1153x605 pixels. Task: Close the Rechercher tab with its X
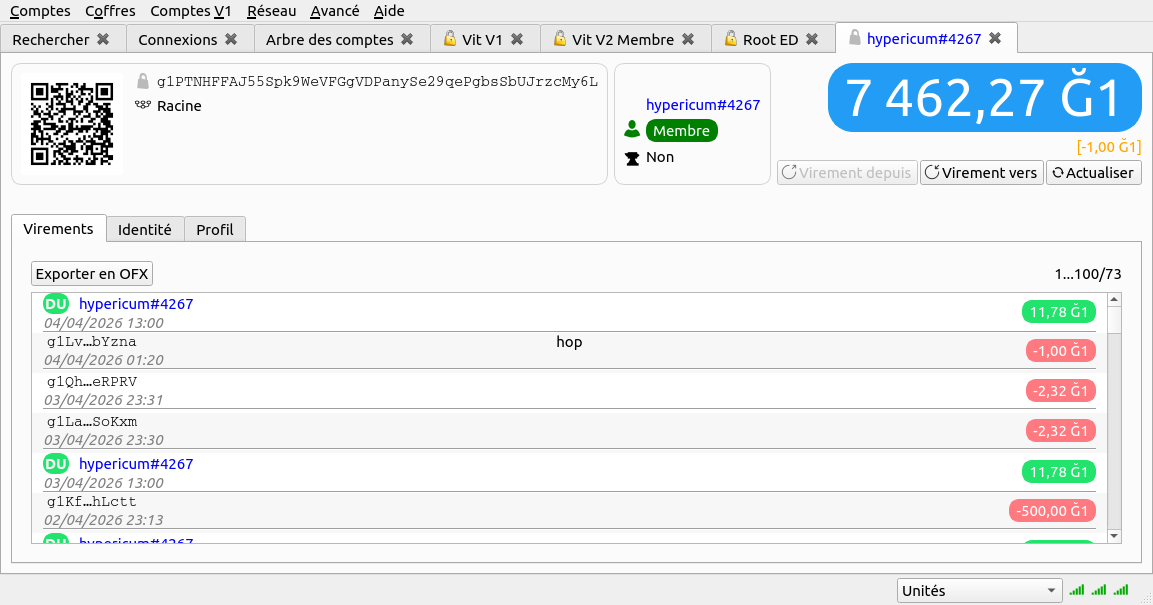(103, 39)
